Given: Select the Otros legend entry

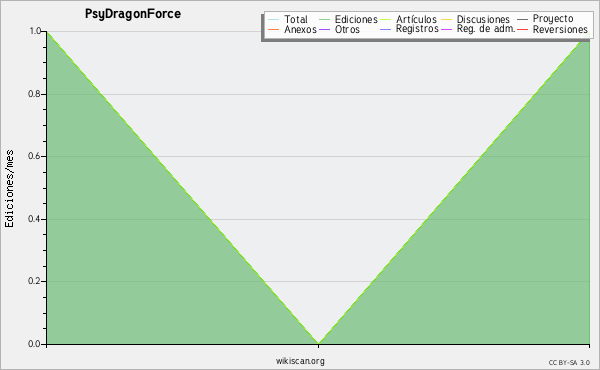Looking at the screenshot, I should click(339, 29).
